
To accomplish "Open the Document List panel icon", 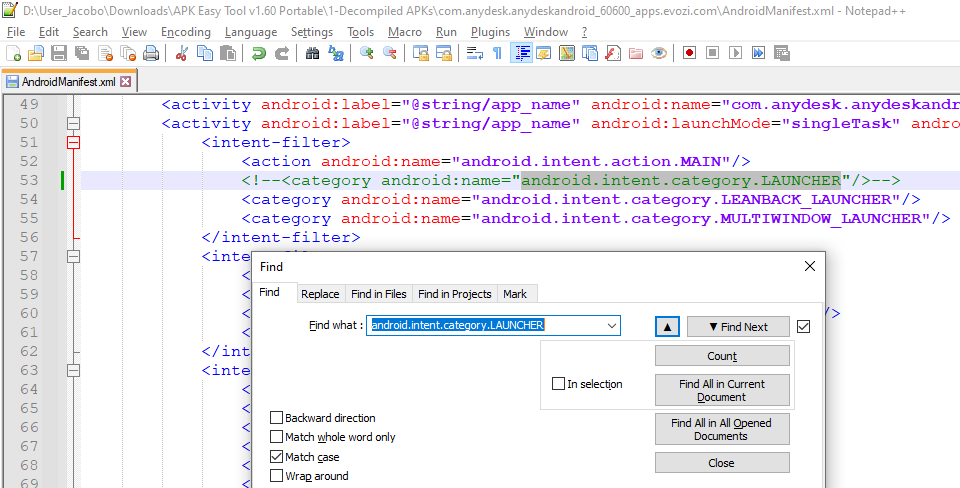I will point(590,53).
